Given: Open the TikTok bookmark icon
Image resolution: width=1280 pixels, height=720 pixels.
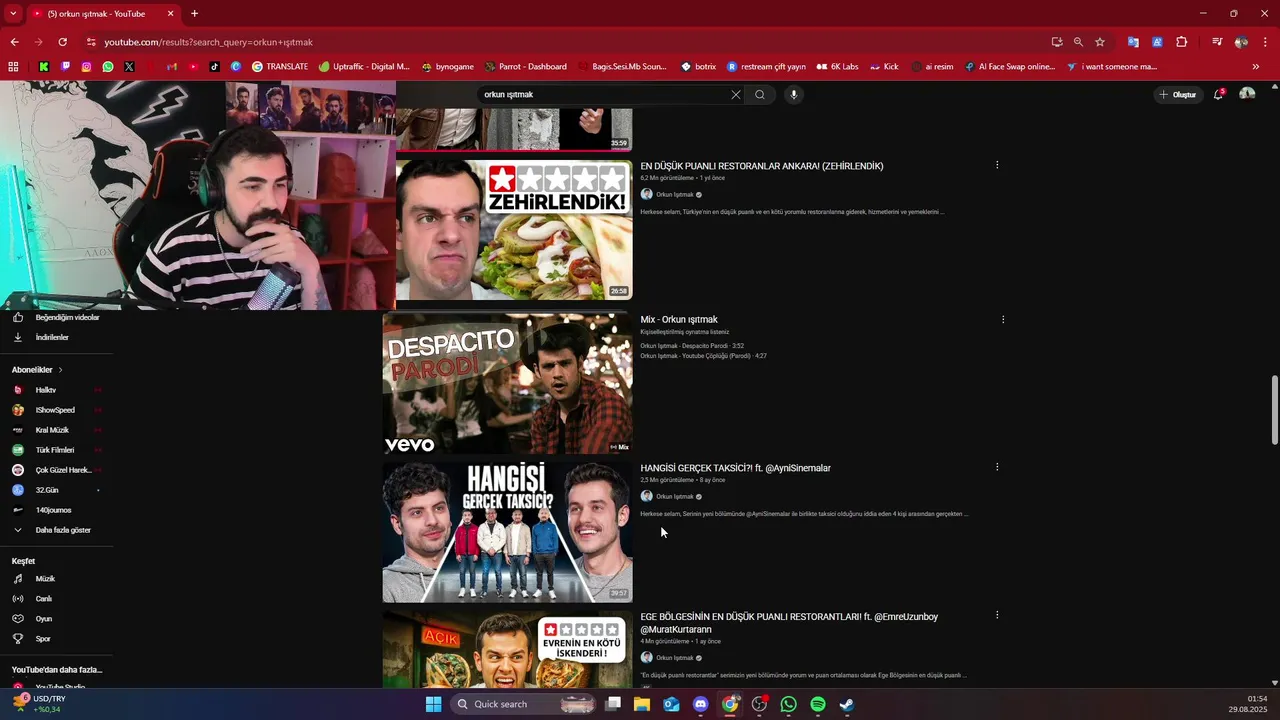Looking at the screenshot, I should point(215,67).
